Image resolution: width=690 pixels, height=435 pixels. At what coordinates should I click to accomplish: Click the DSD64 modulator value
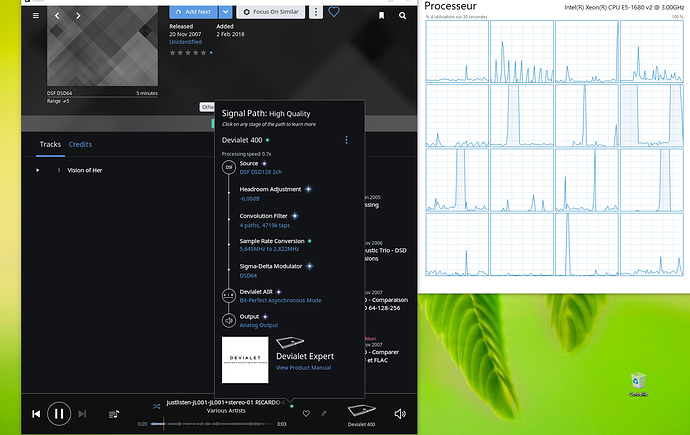248,276
